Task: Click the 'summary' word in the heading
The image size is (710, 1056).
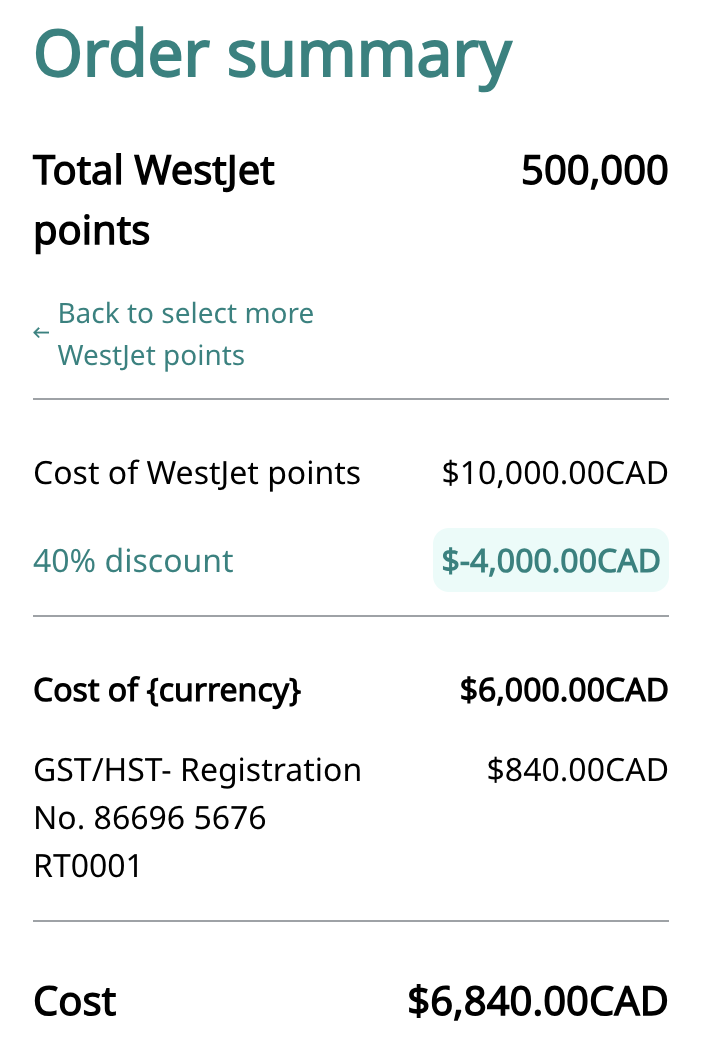Action: tap(370, 55)
